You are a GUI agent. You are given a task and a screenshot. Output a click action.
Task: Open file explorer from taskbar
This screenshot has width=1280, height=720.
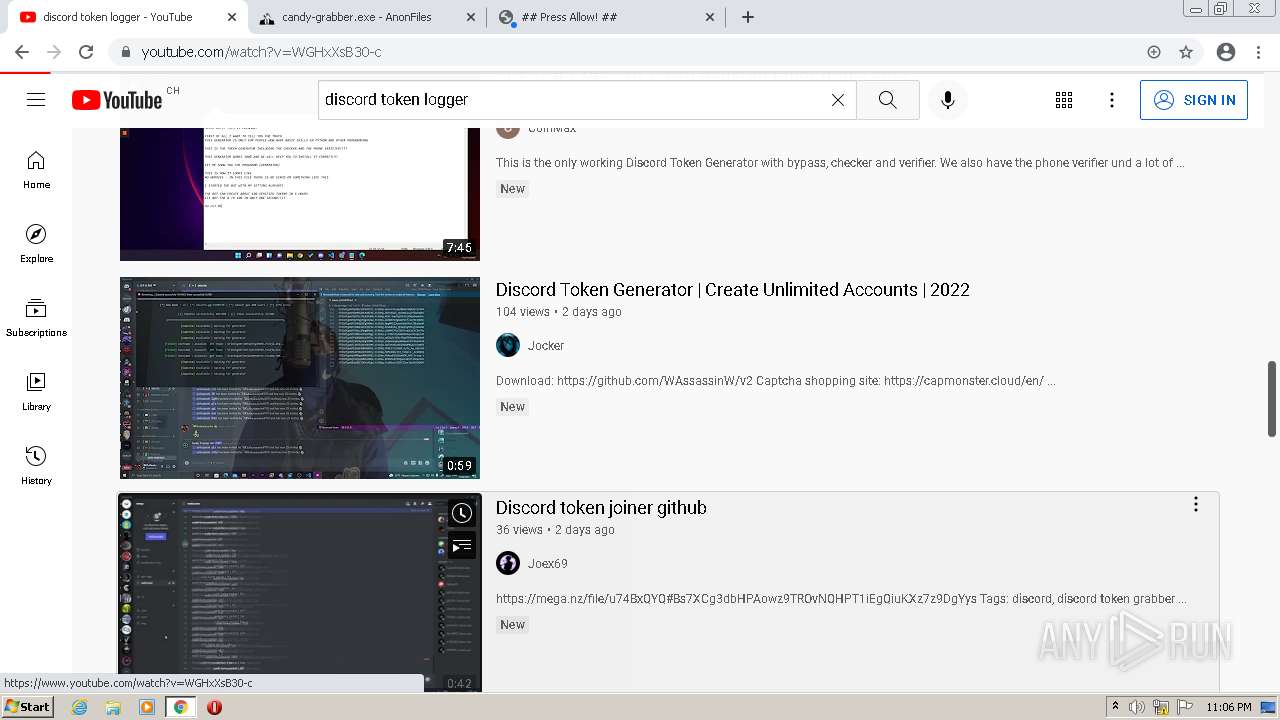click(113, 707)
